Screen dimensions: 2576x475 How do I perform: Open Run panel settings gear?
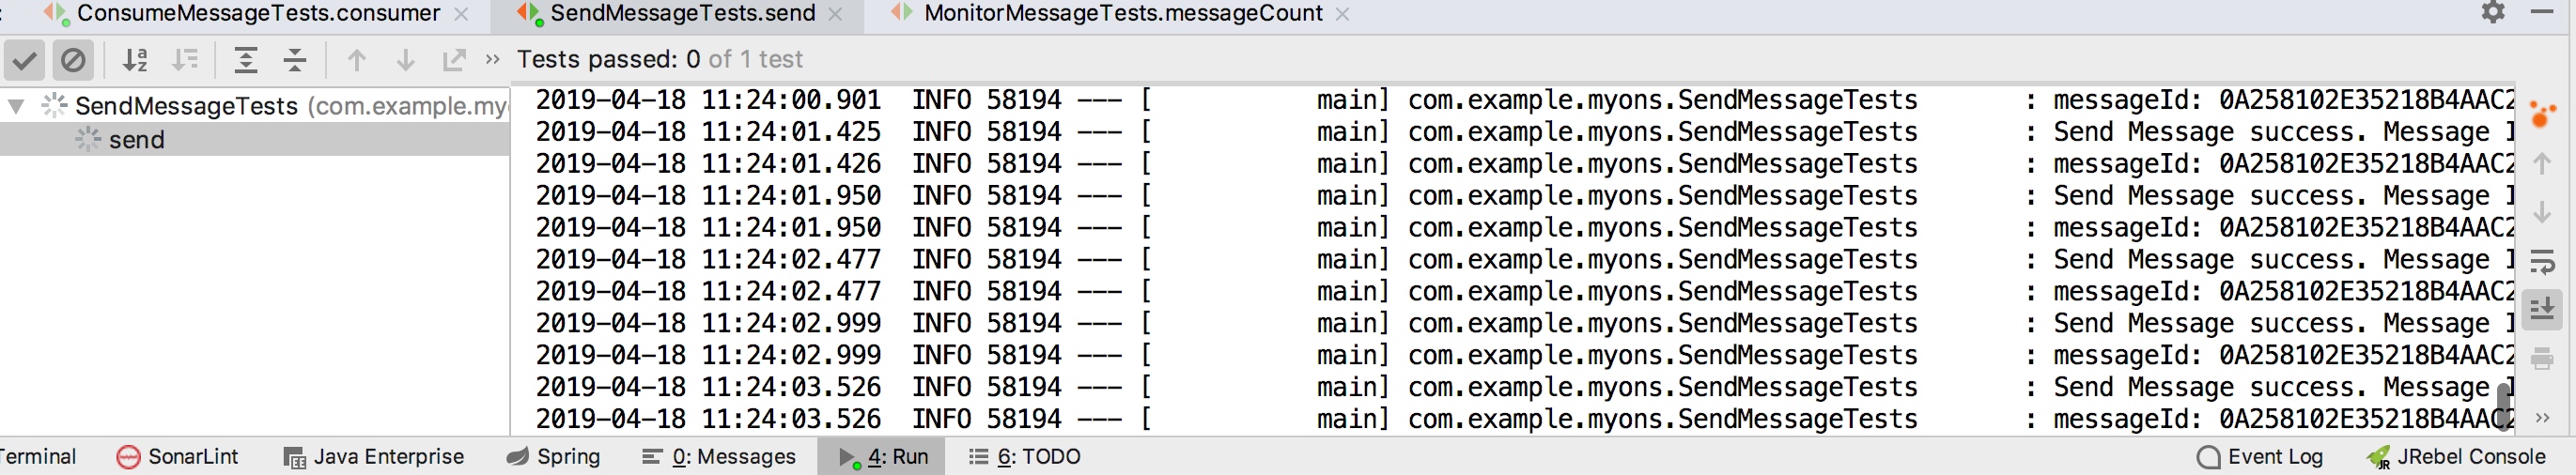click(2493, 13)
